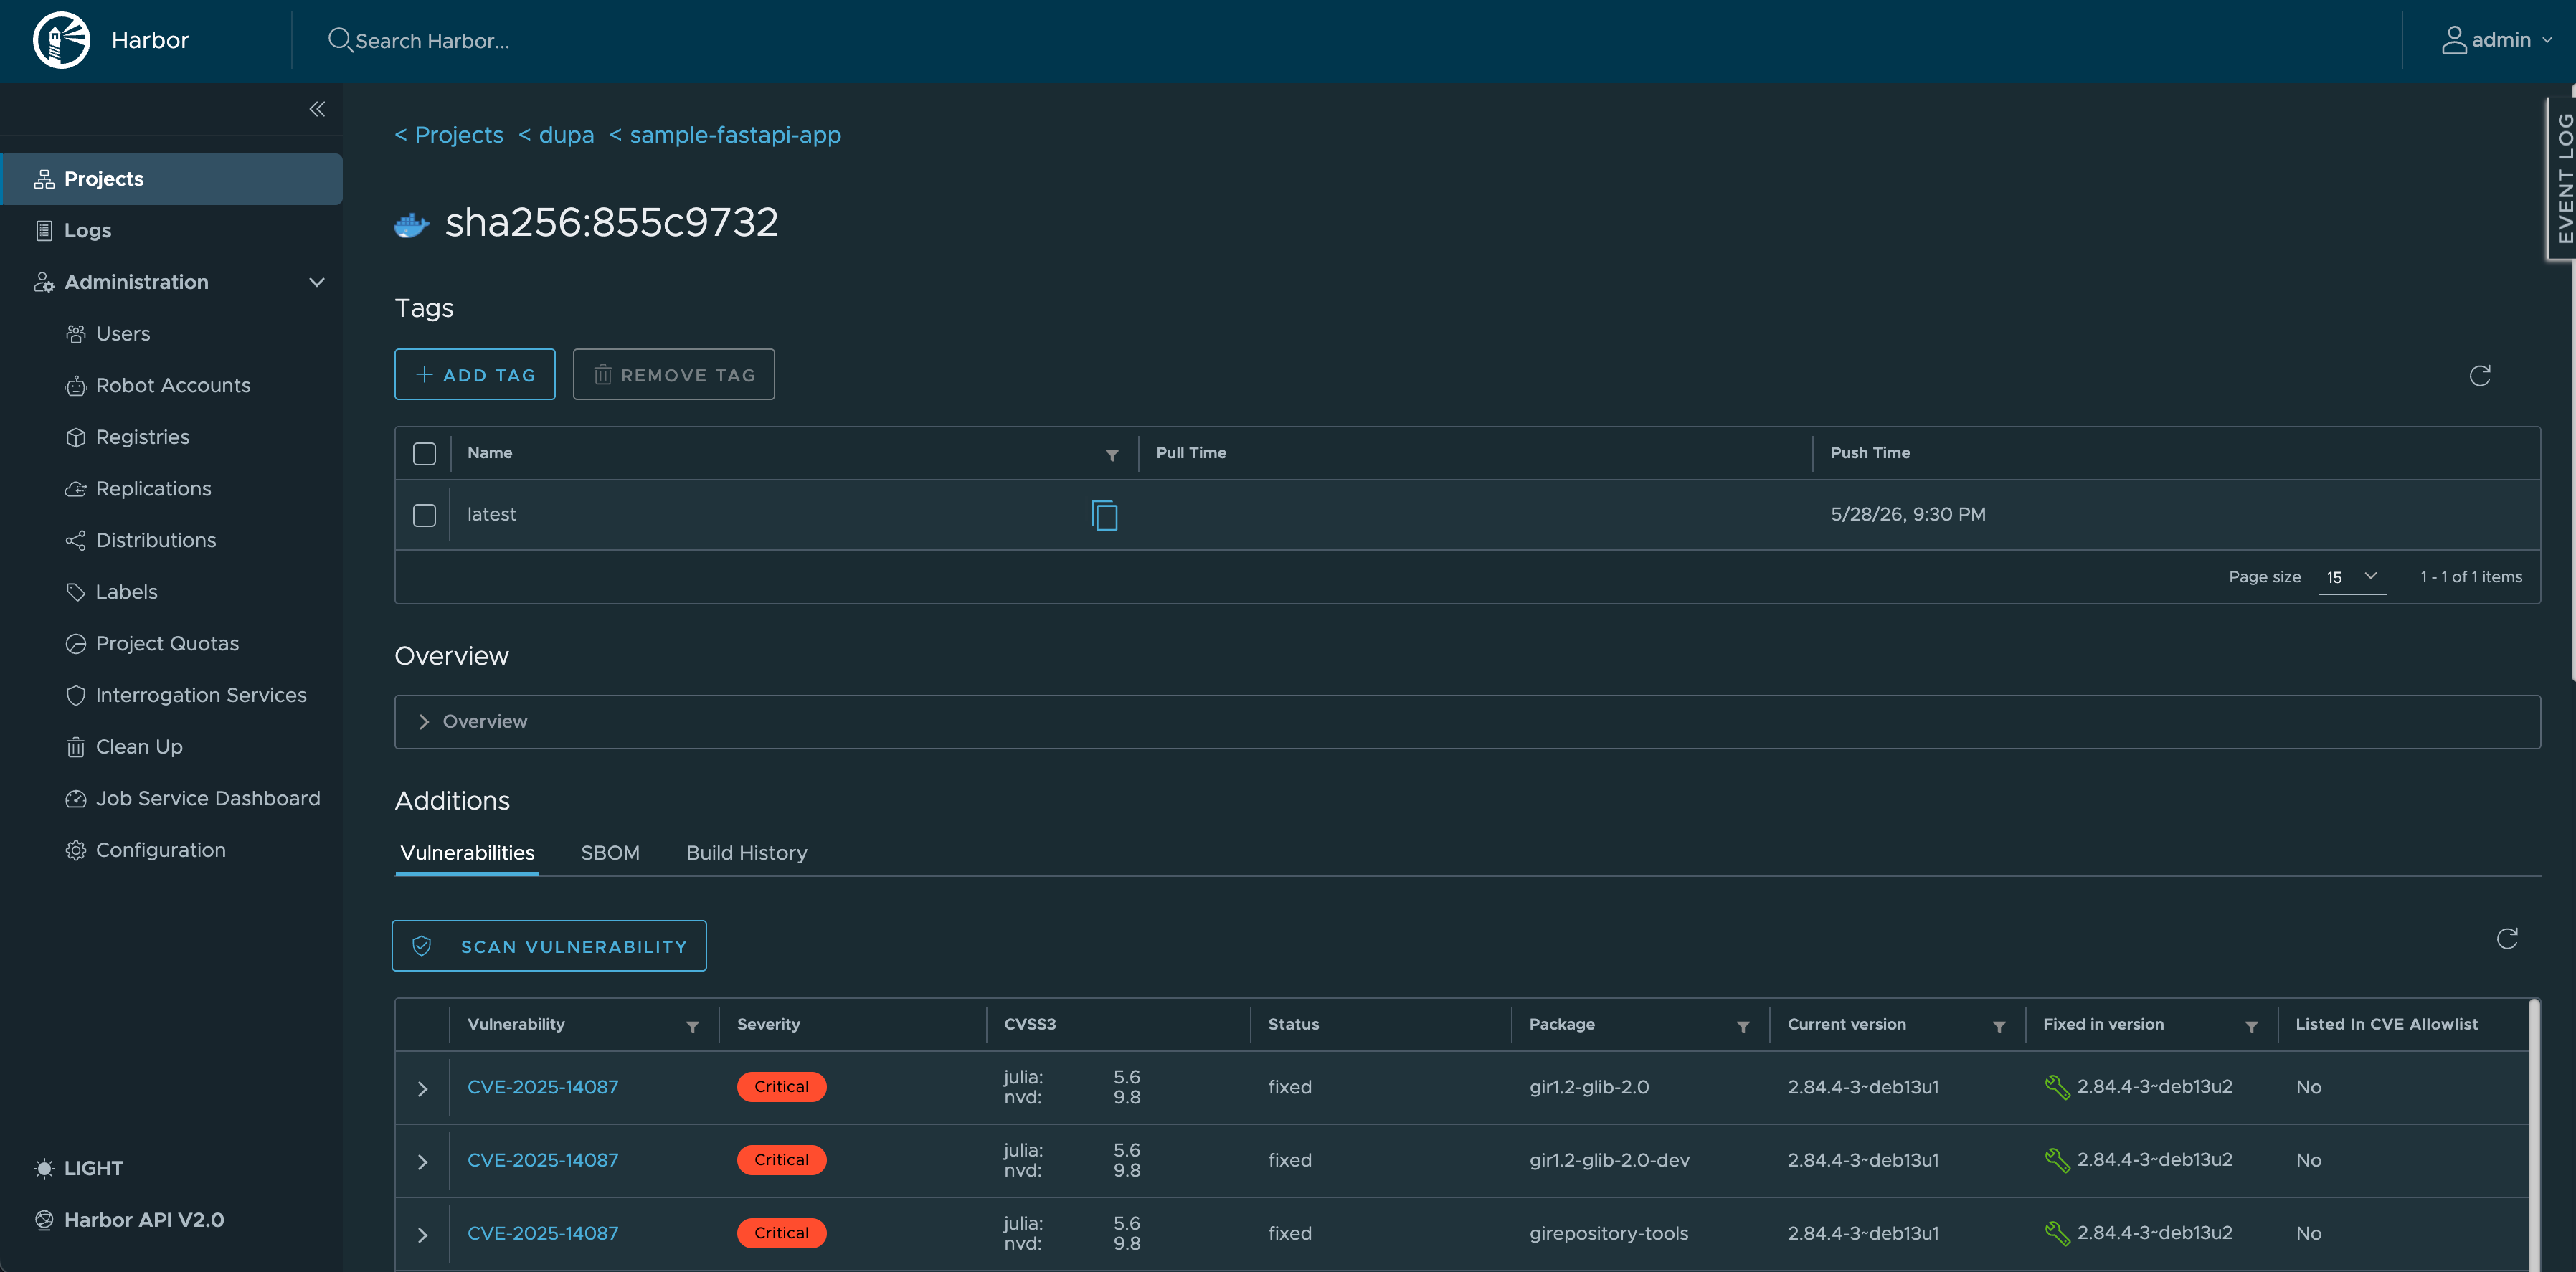2576x1272 pixels.
Task: Click the Docker whale artifact icon
Action: (x=412, y=224)
